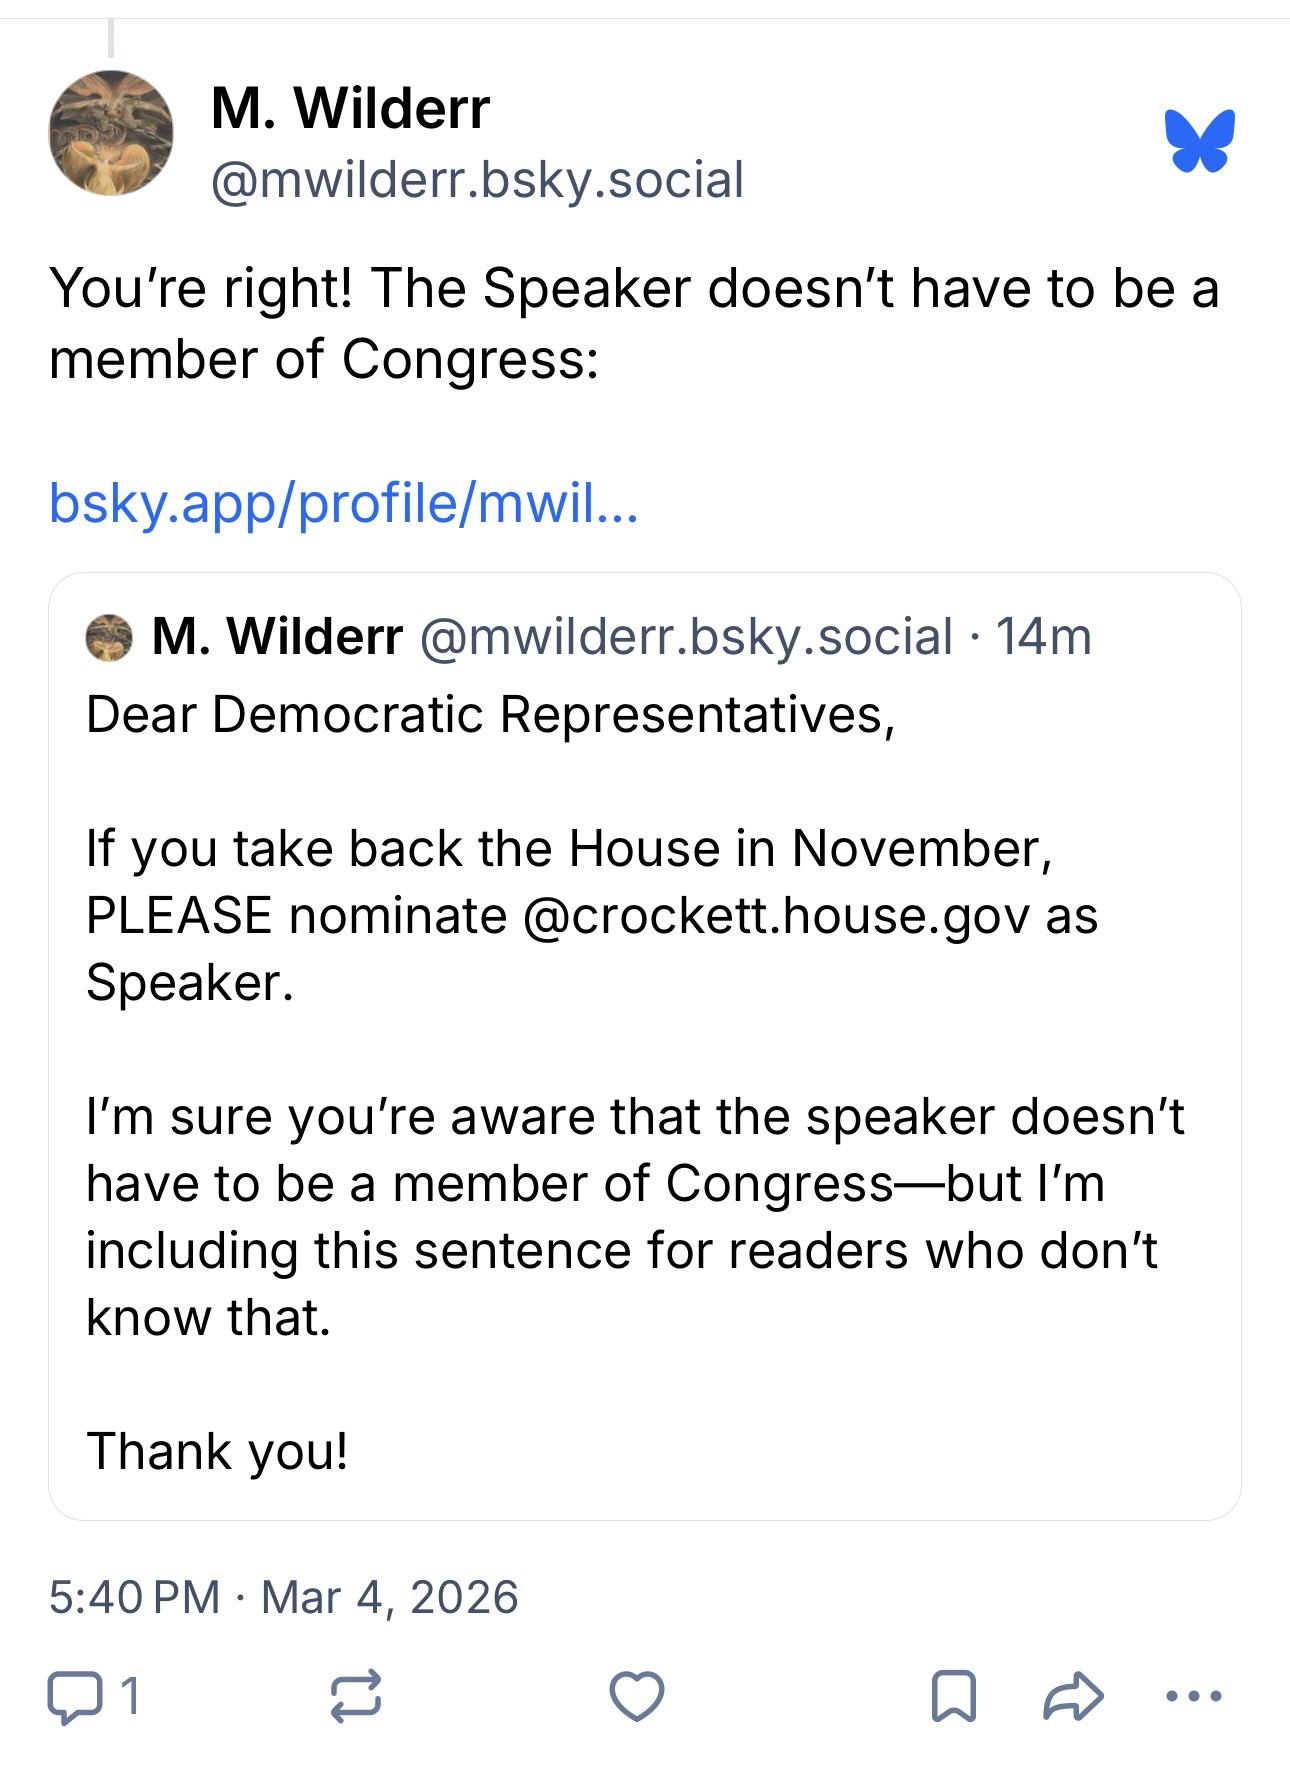Click the quoted author name M. Wilderr

277,637
